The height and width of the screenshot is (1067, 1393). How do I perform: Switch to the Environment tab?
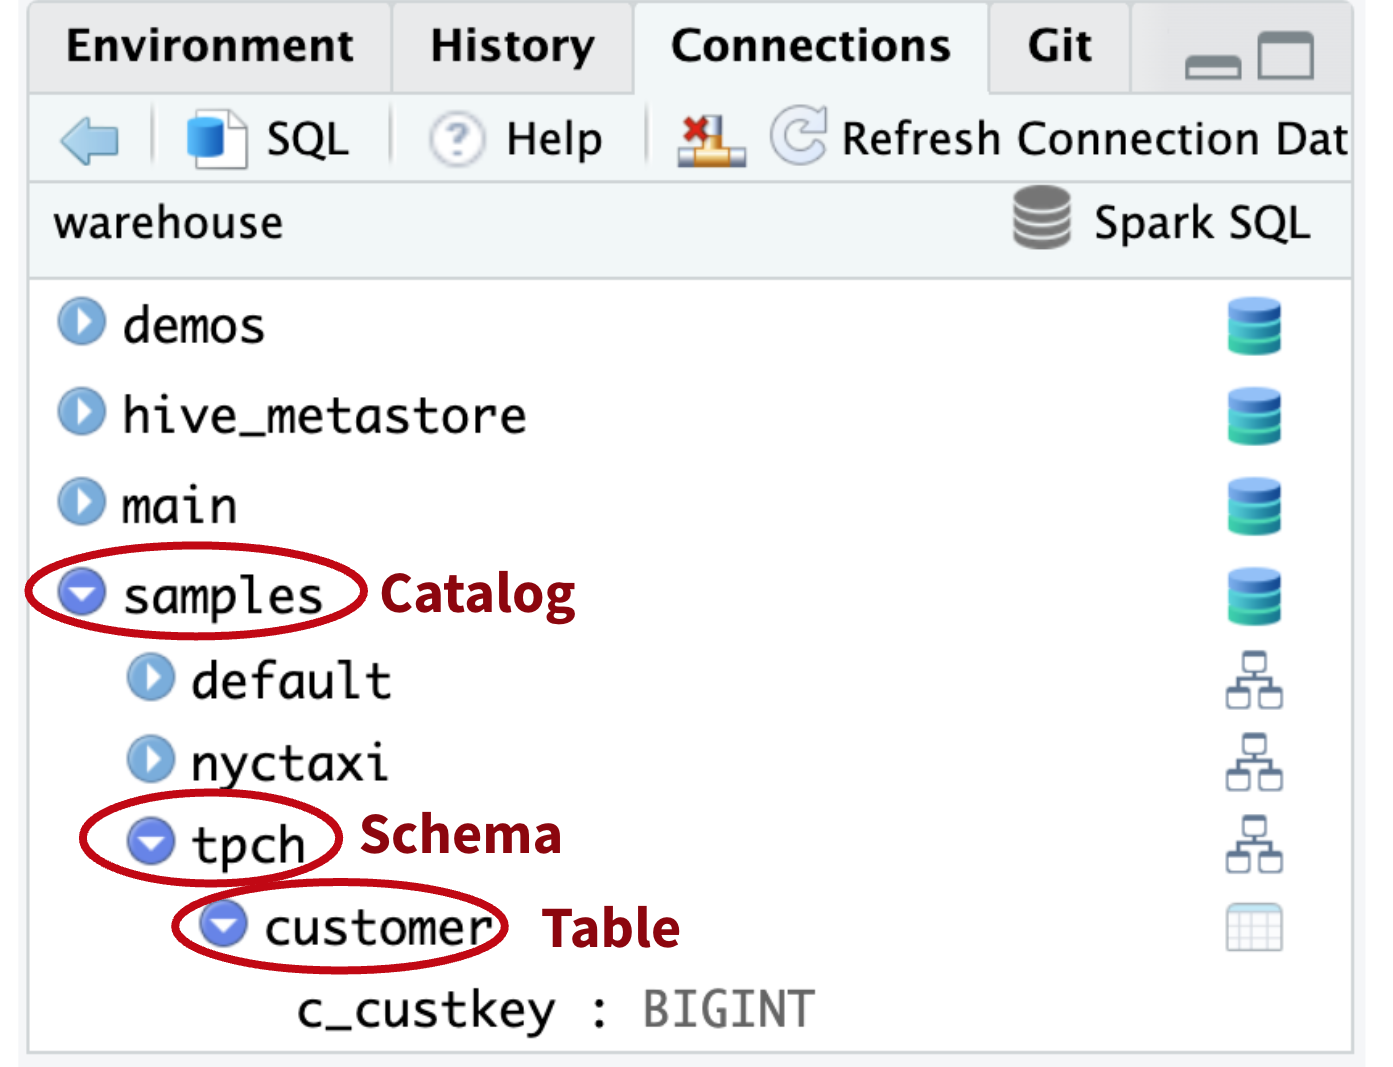[210, 46]
